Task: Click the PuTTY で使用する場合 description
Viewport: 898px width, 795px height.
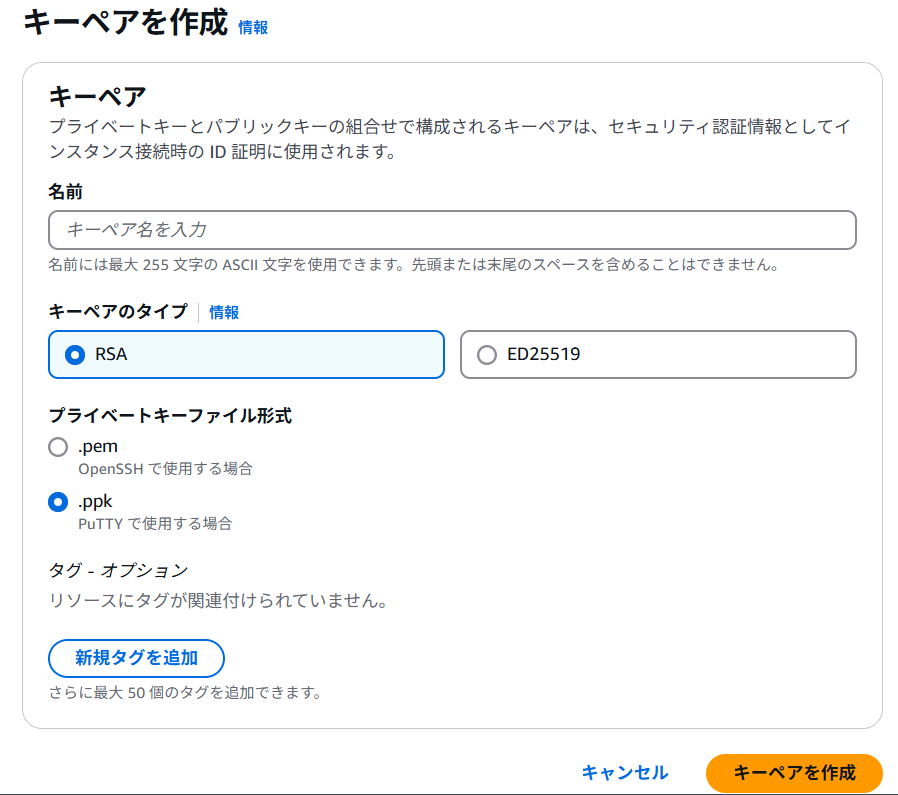Action: (x=155, y=524)
